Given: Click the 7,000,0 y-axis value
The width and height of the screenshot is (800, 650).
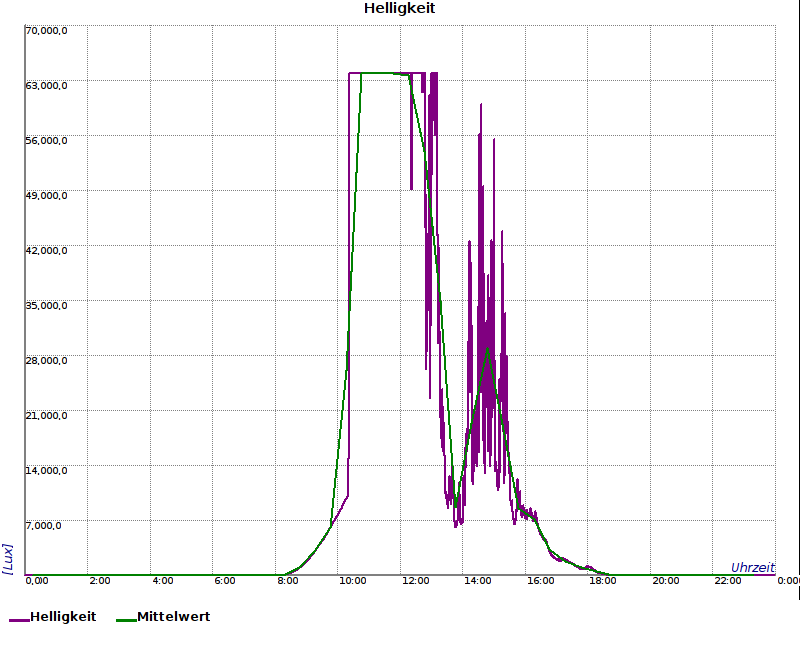Looking at the screenshot, I should pyautogui.click(x=44, y=526).
